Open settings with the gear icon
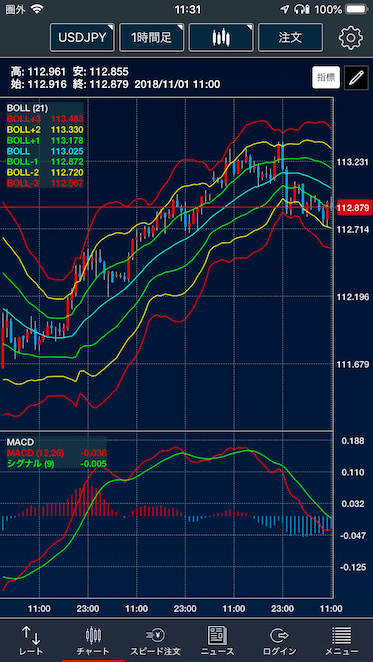 [x=350, y=38]
